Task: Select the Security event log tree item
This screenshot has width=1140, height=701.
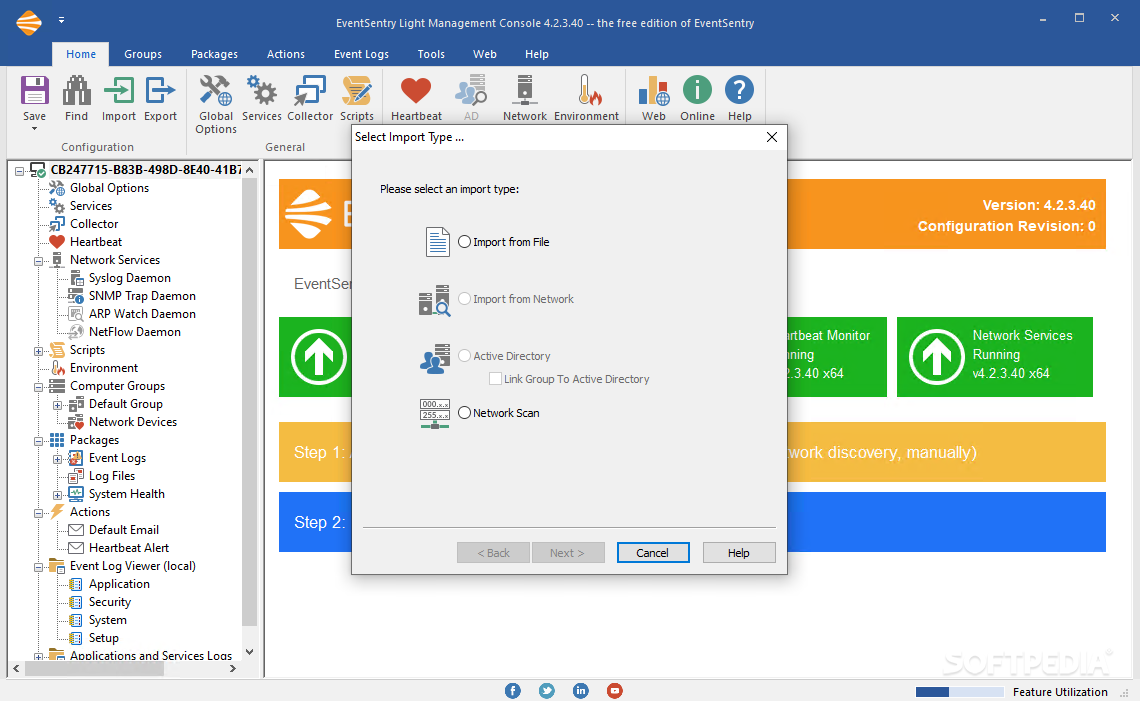Action: click(110, 602)
